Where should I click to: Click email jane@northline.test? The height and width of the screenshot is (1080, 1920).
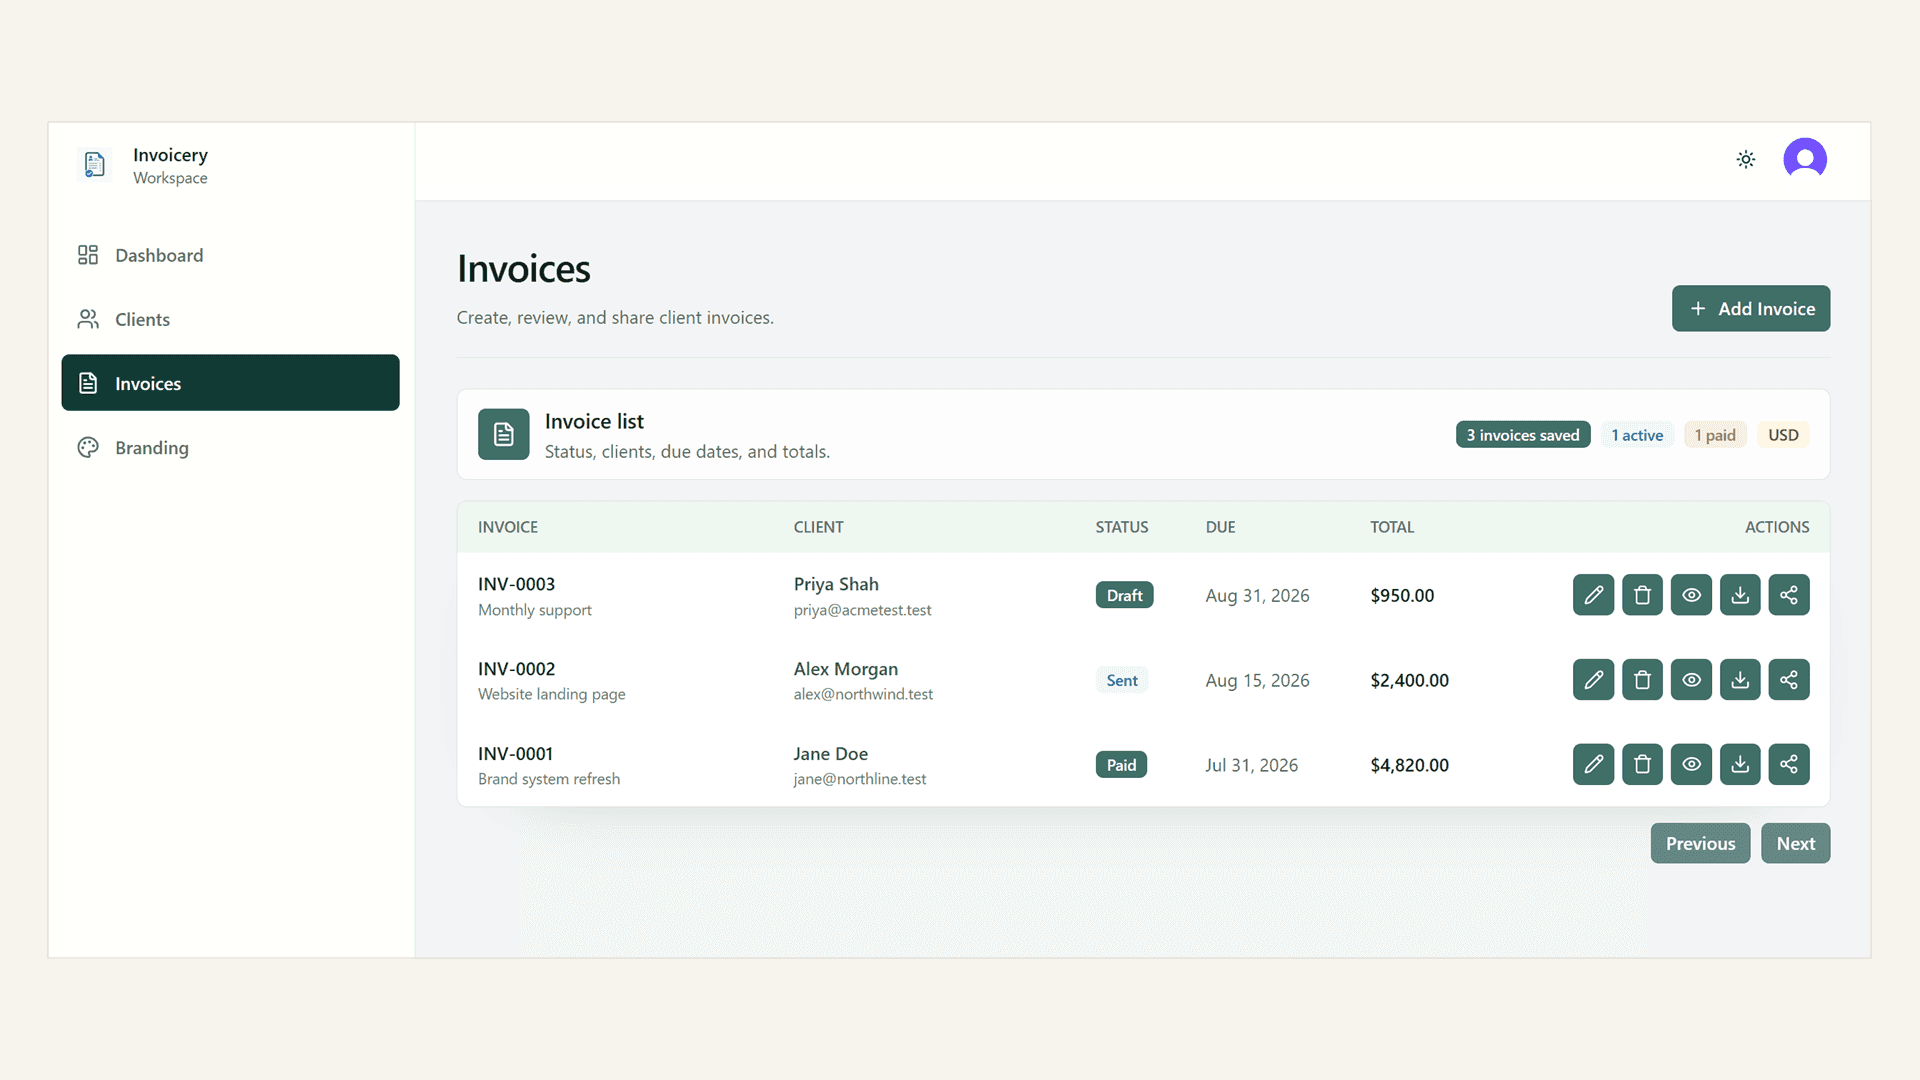[860, 779]
